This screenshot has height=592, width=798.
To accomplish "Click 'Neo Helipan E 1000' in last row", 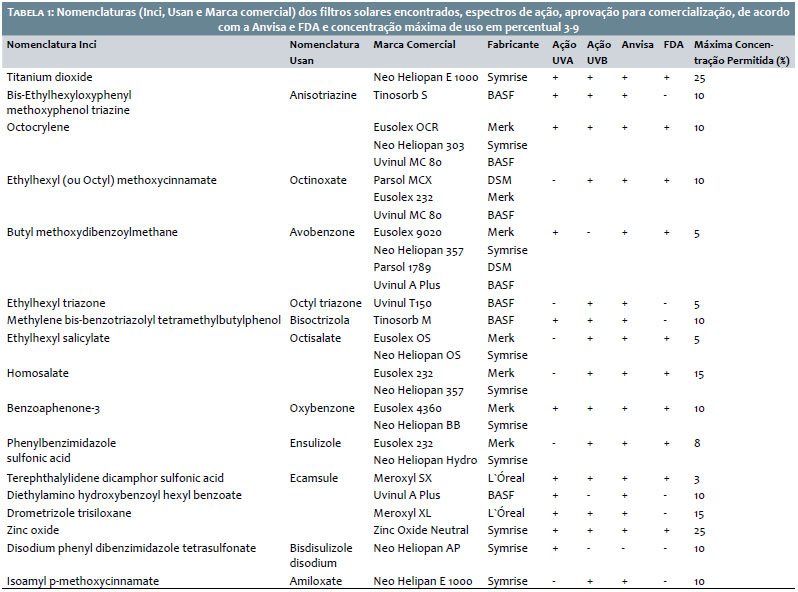I will coord(422,581).
